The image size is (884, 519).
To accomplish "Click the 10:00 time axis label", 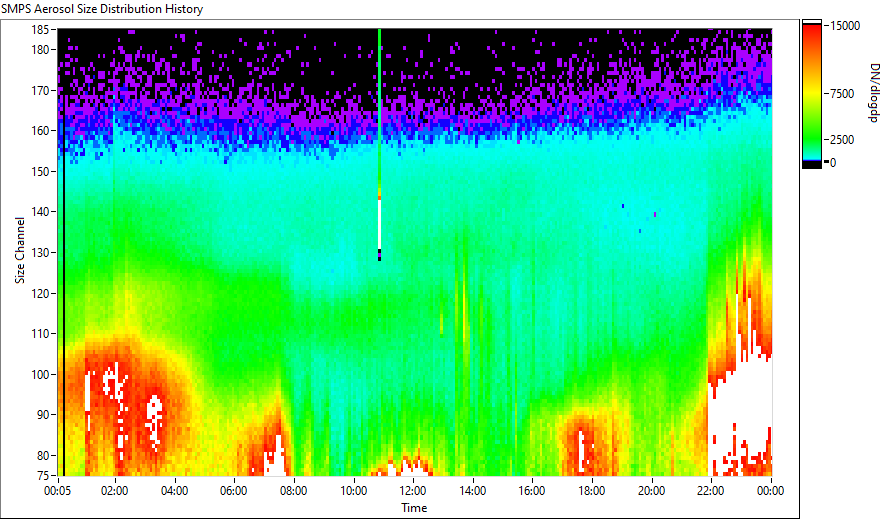I will [x=353, y=491].
